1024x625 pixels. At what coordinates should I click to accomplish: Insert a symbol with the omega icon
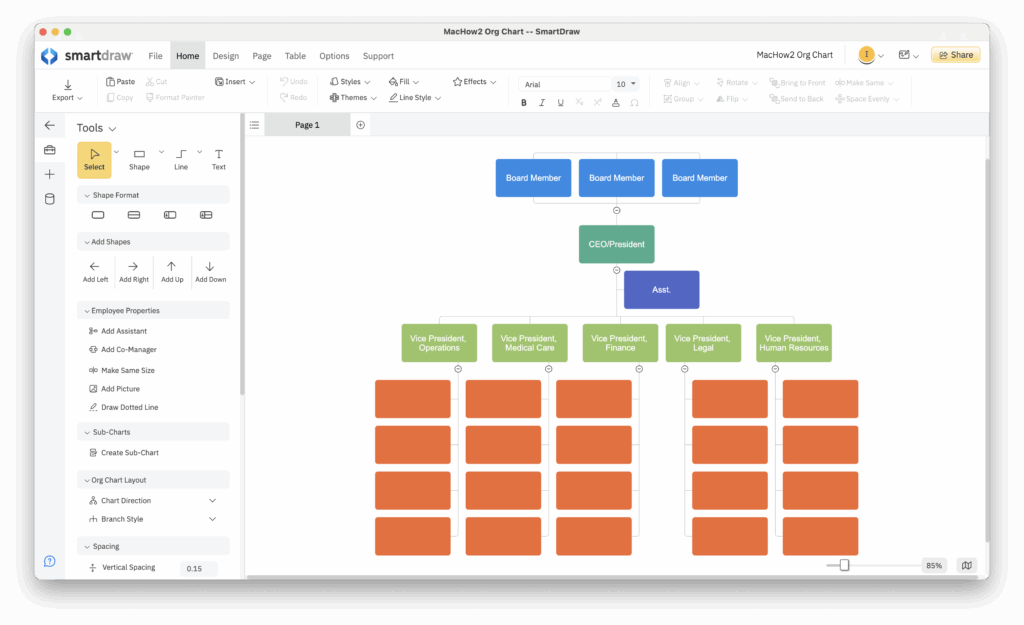click(634, 103)
